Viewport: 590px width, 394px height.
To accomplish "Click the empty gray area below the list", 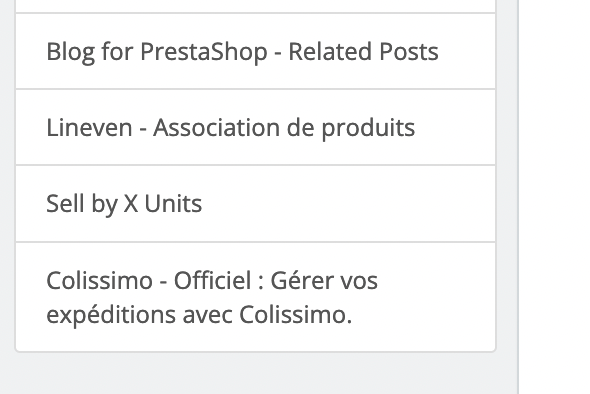I will coord(259,373).
